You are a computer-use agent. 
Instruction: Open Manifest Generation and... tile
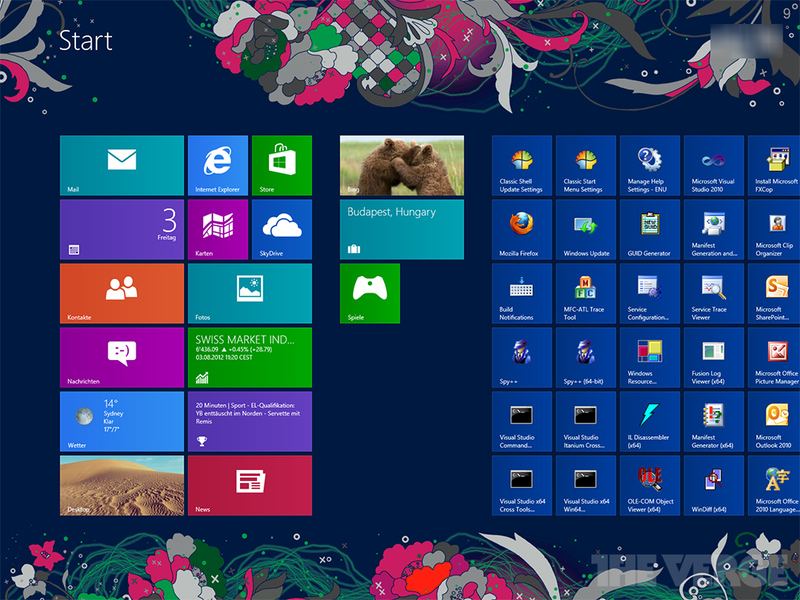(714, 230)
